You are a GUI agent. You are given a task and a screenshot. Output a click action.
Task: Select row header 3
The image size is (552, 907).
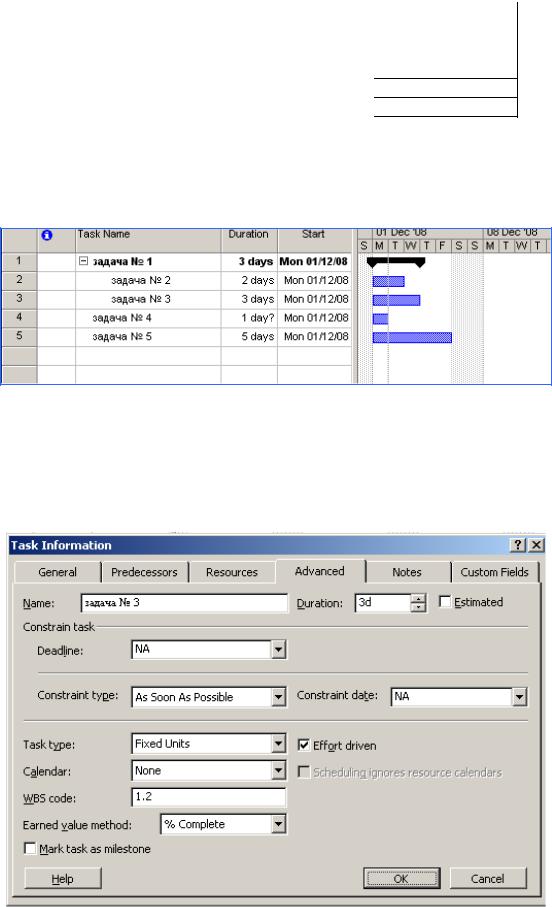pyautogui.click(x=19, y=299)
